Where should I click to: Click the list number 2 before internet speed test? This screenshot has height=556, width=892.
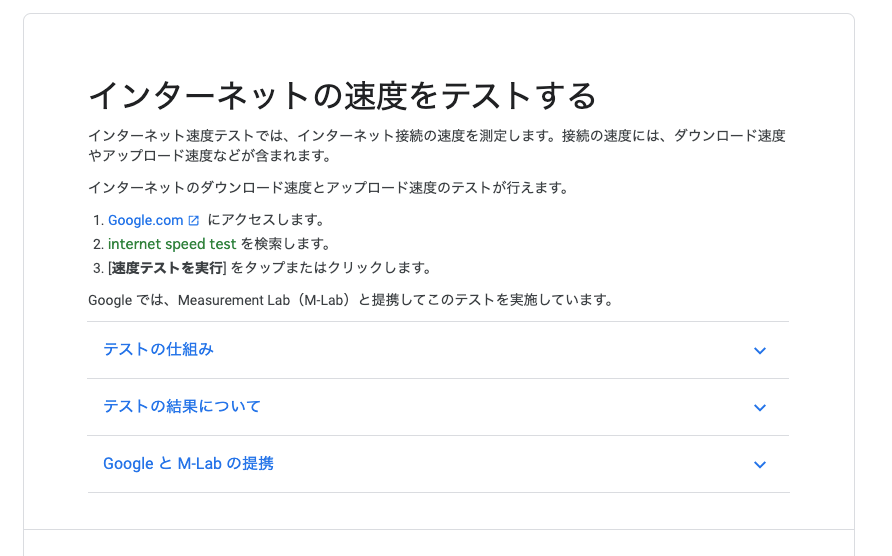tap(97, 244)
